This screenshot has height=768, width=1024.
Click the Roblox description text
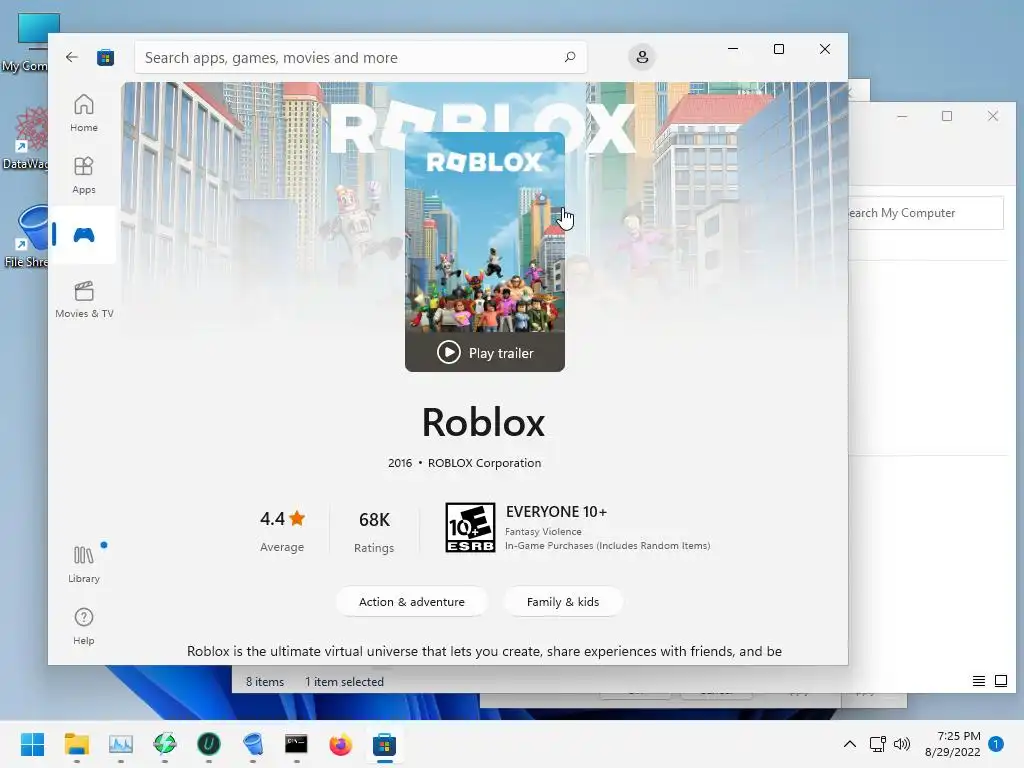coord(484,651)
